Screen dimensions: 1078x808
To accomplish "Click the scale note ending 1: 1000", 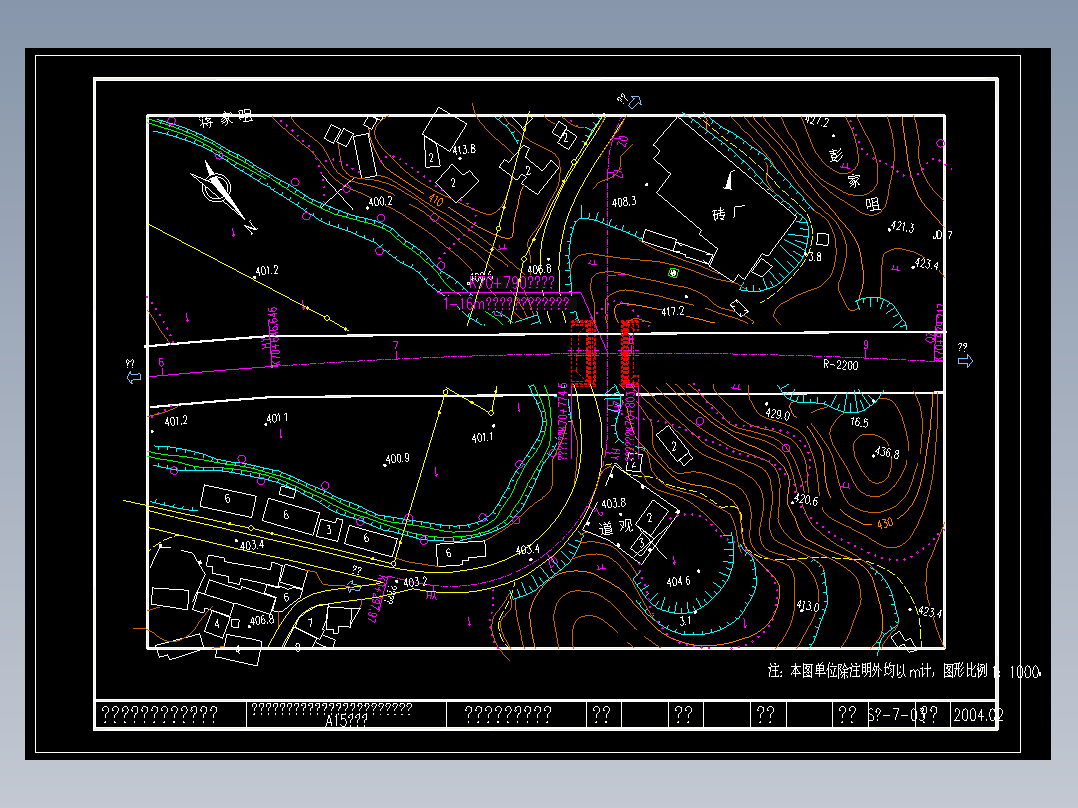I will (904, 671).
